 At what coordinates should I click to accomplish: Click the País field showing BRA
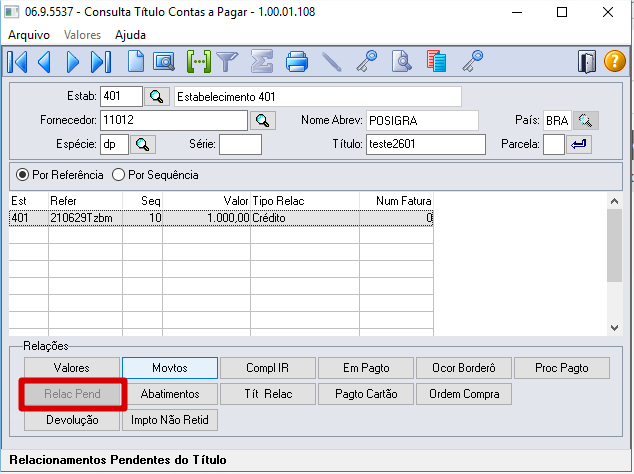[557, 121]
